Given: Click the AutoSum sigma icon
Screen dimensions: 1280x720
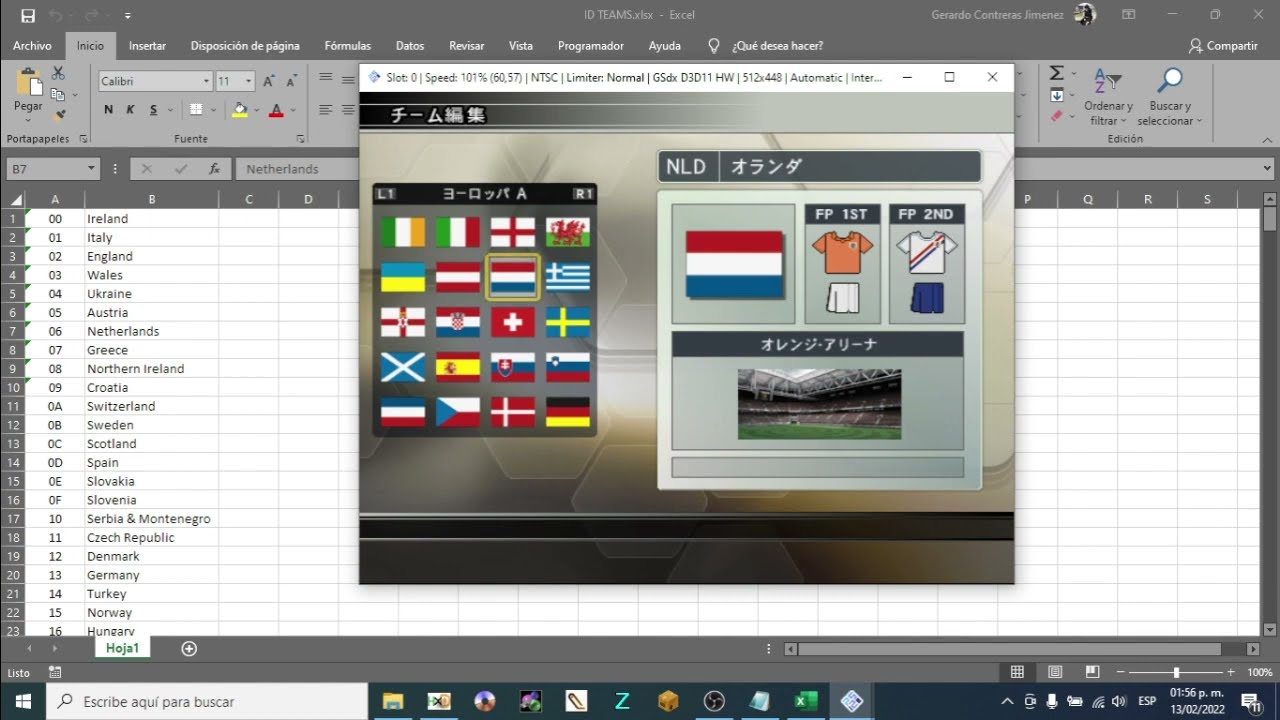Looking at the screenshot, I should (1056, 74).
